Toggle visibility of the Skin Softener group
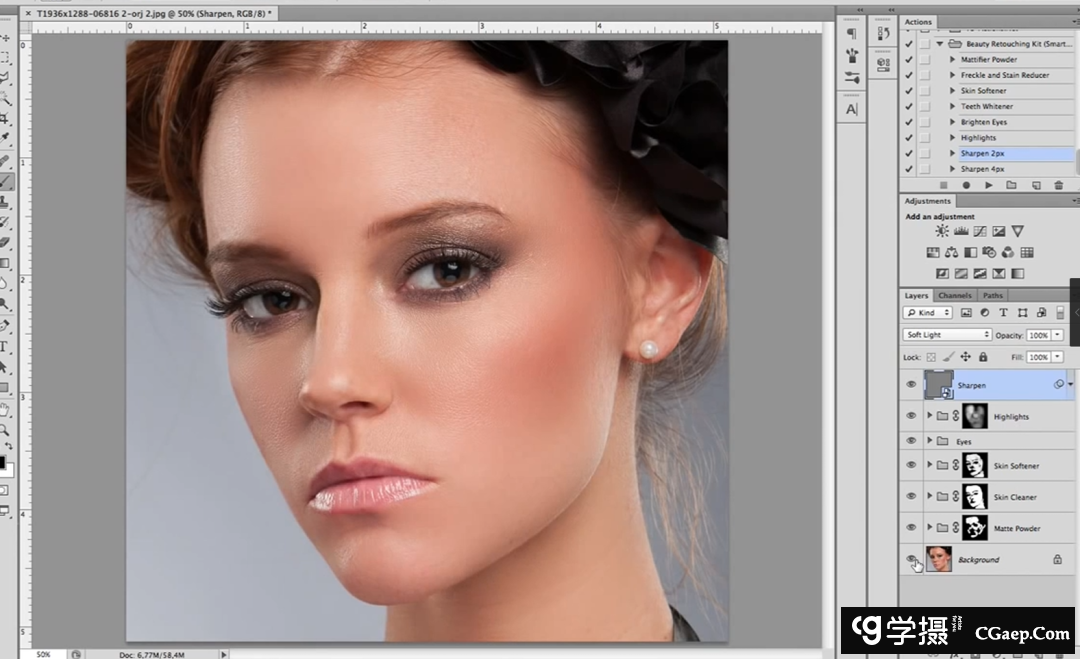The width and height of the screenshot is (1080, 659). tap(911, 466)
